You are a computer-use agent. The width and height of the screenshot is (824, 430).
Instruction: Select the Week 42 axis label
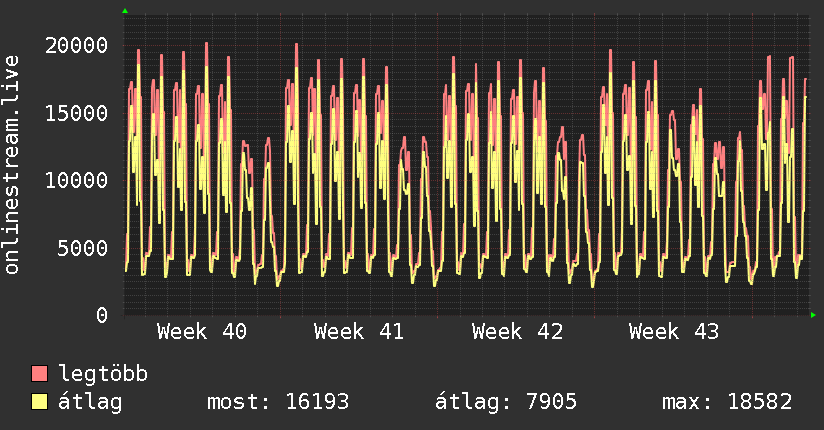coord(517,332)
